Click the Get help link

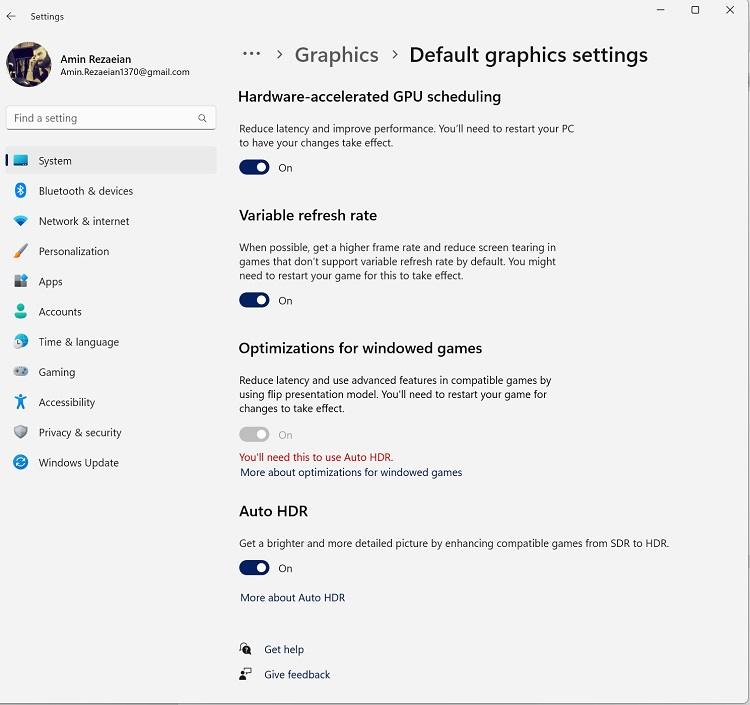click(283, 650)
